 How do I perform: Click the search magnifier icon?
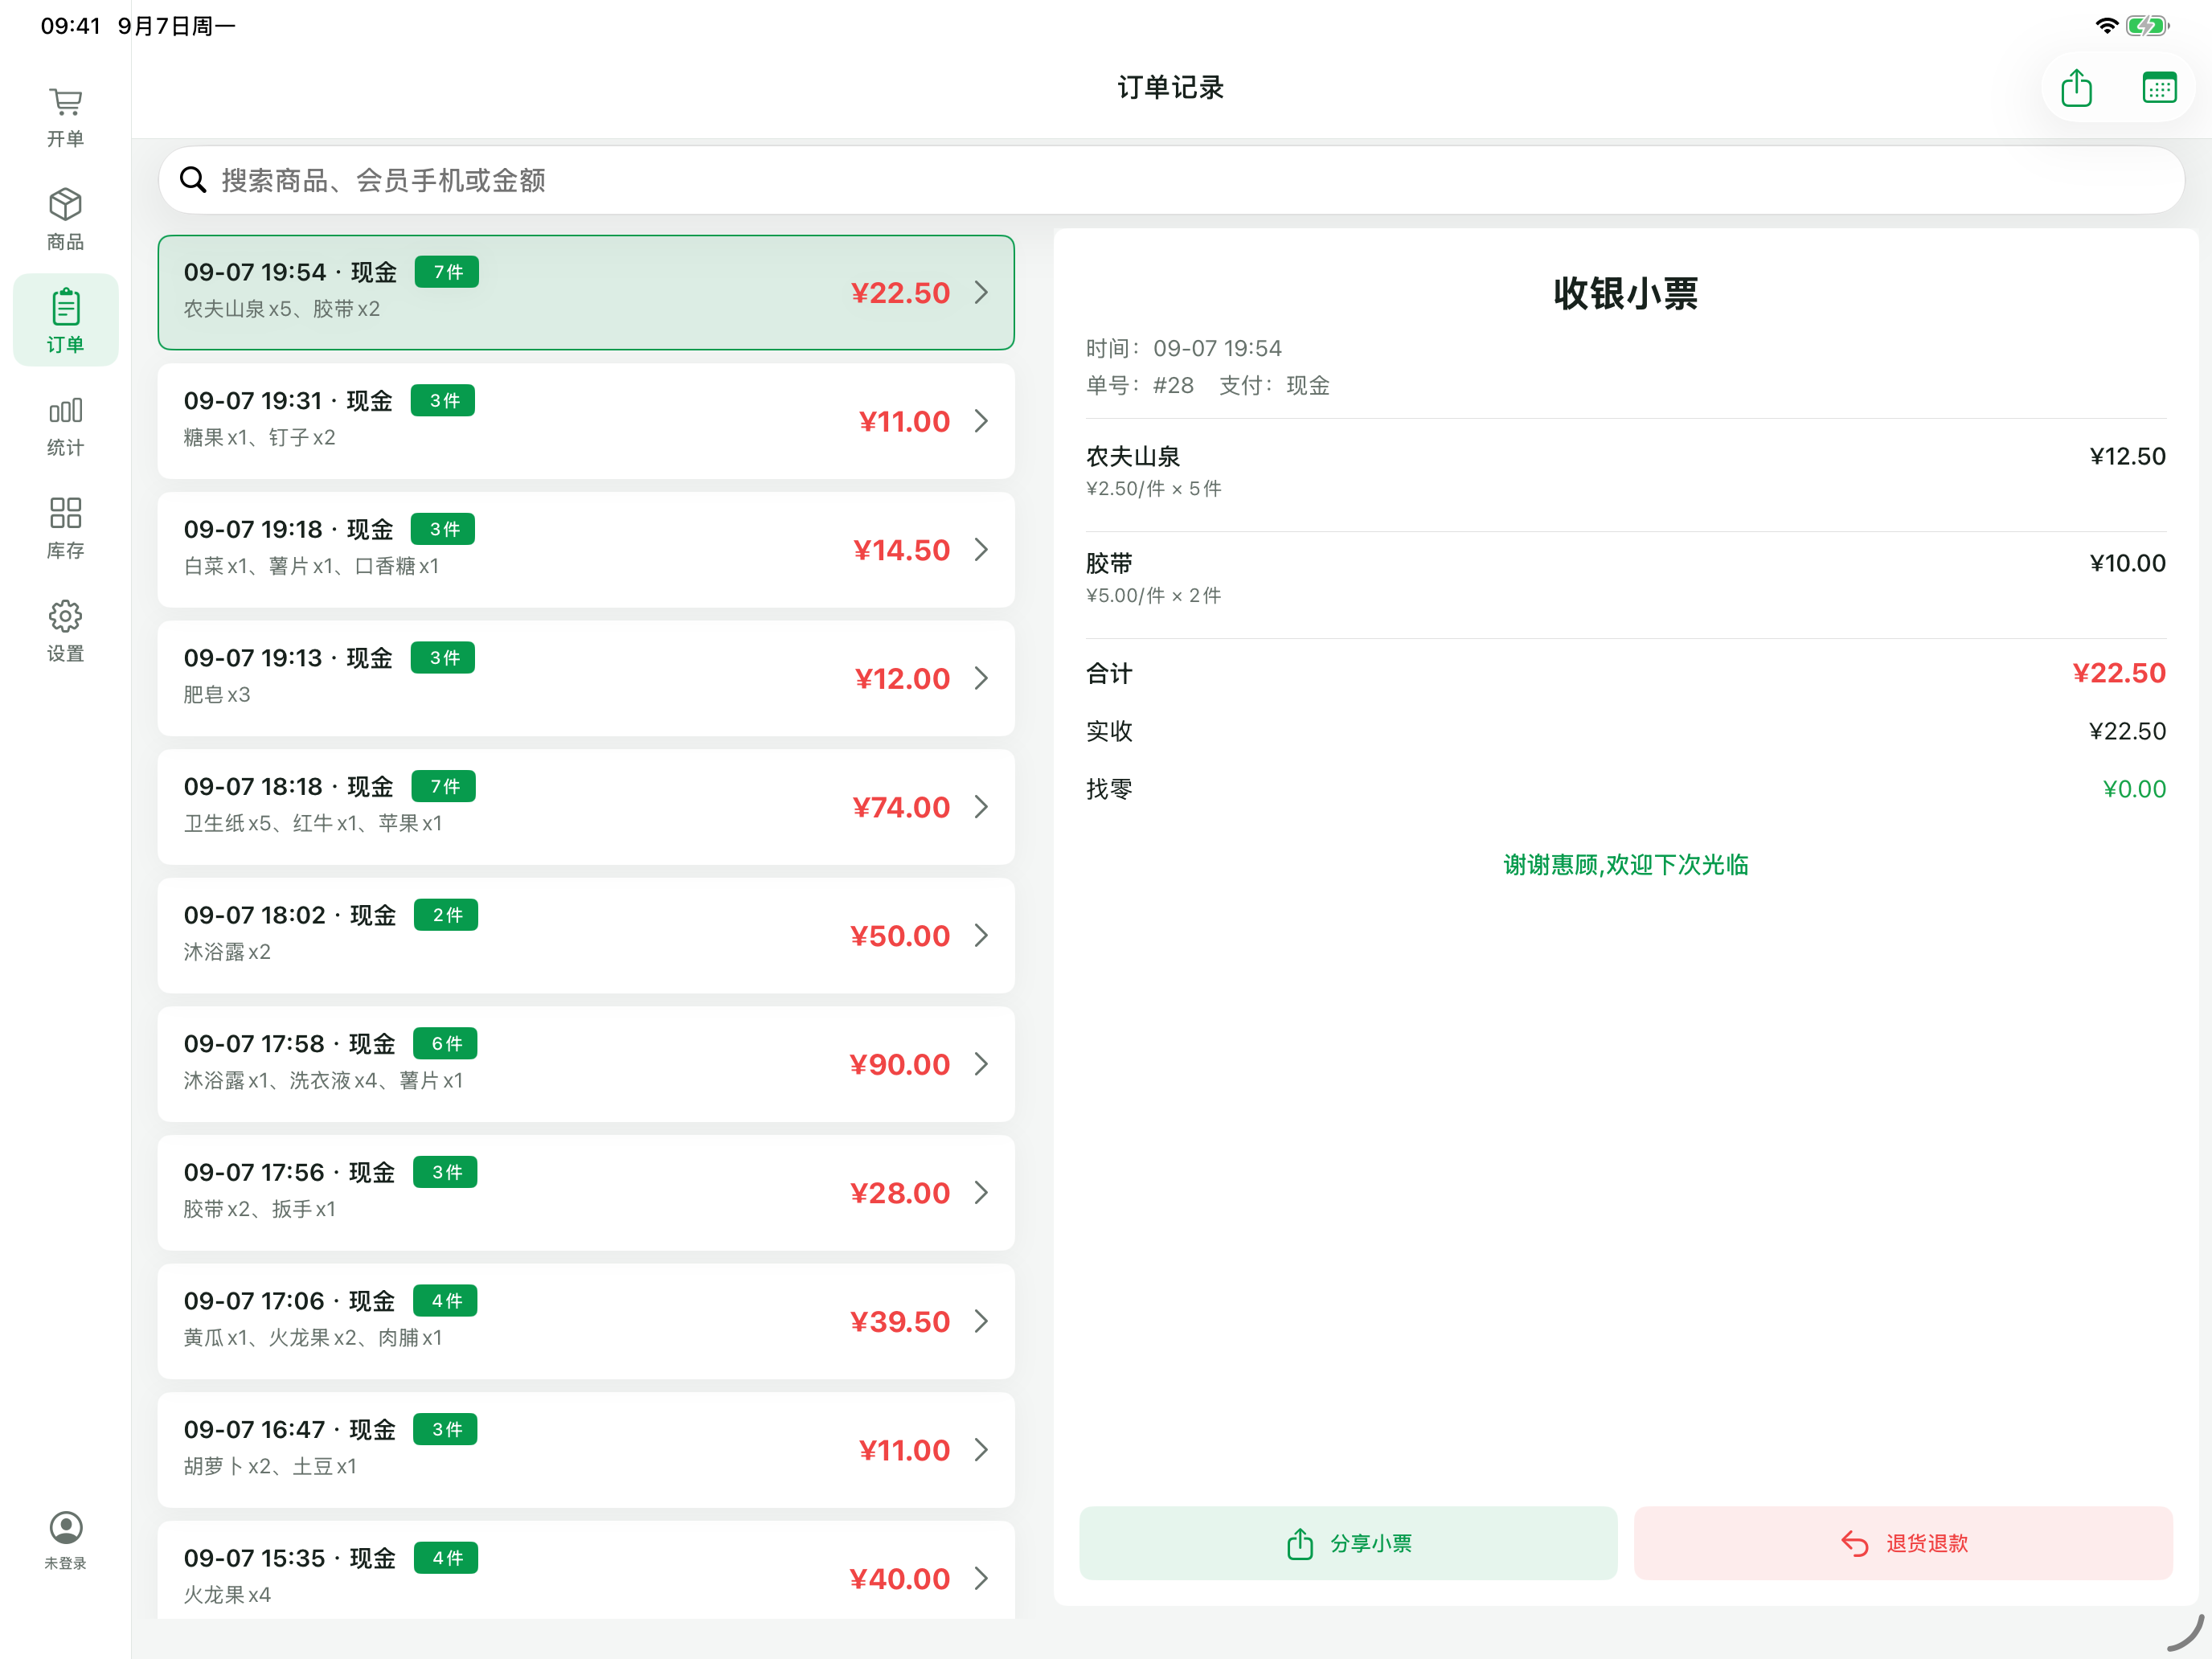(x=192, y=180)
